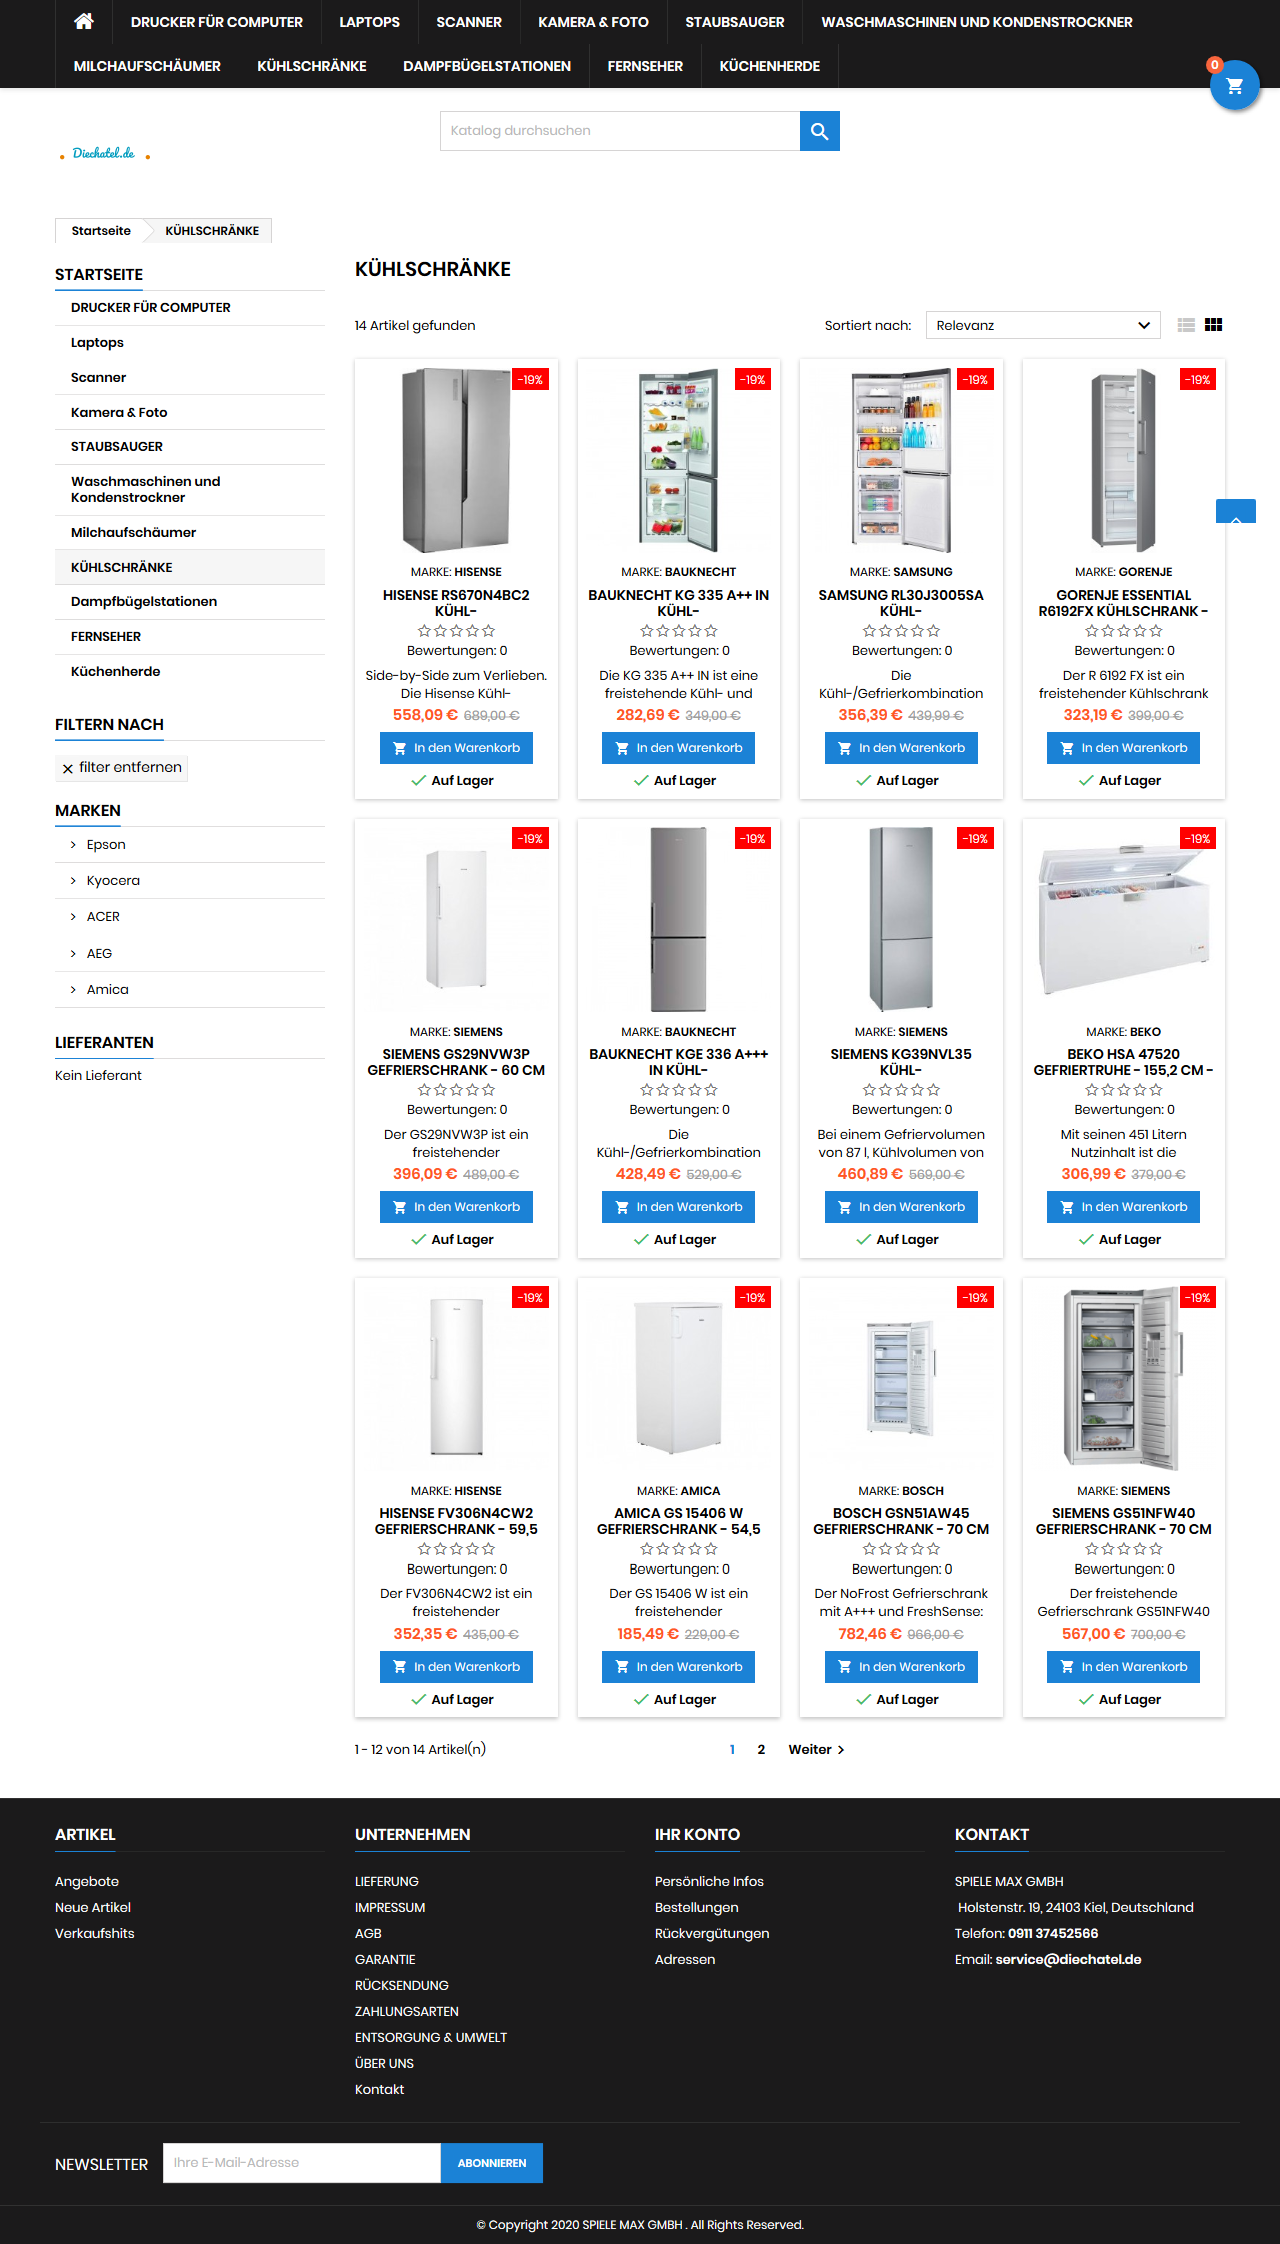1280x2244 pixels.
Task: Click Startseite in the breadcrumb
Action: pyautogui.click(x=101, y=231)
